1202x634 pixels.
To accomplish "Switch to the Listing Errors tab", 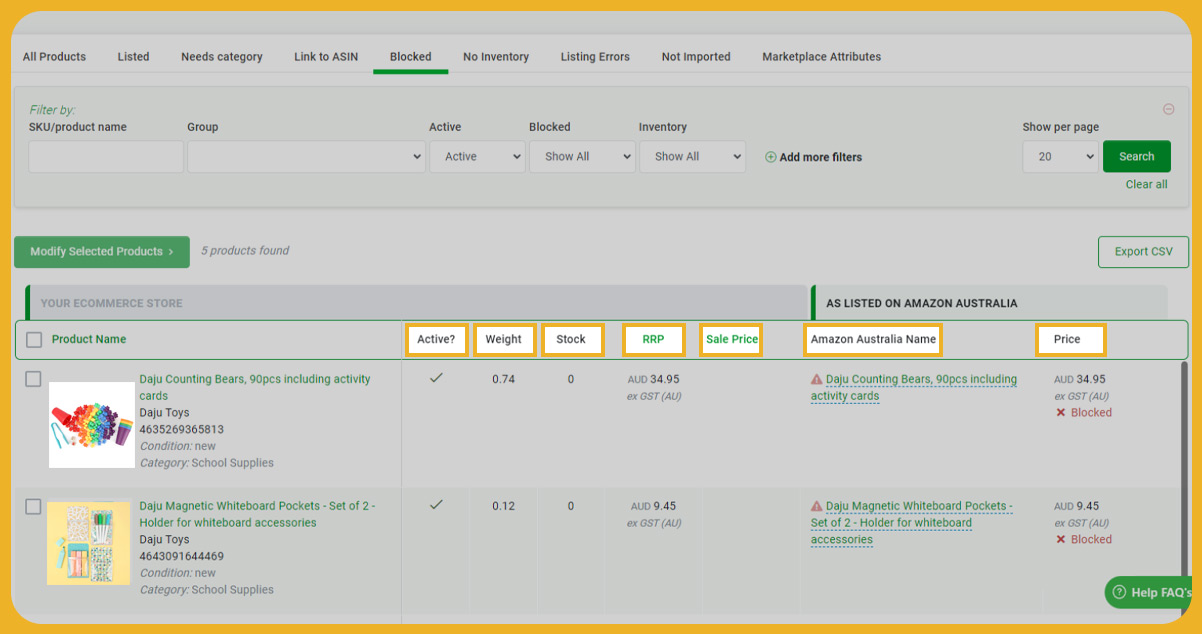I will pyautogui.click(x=595, y=57).
